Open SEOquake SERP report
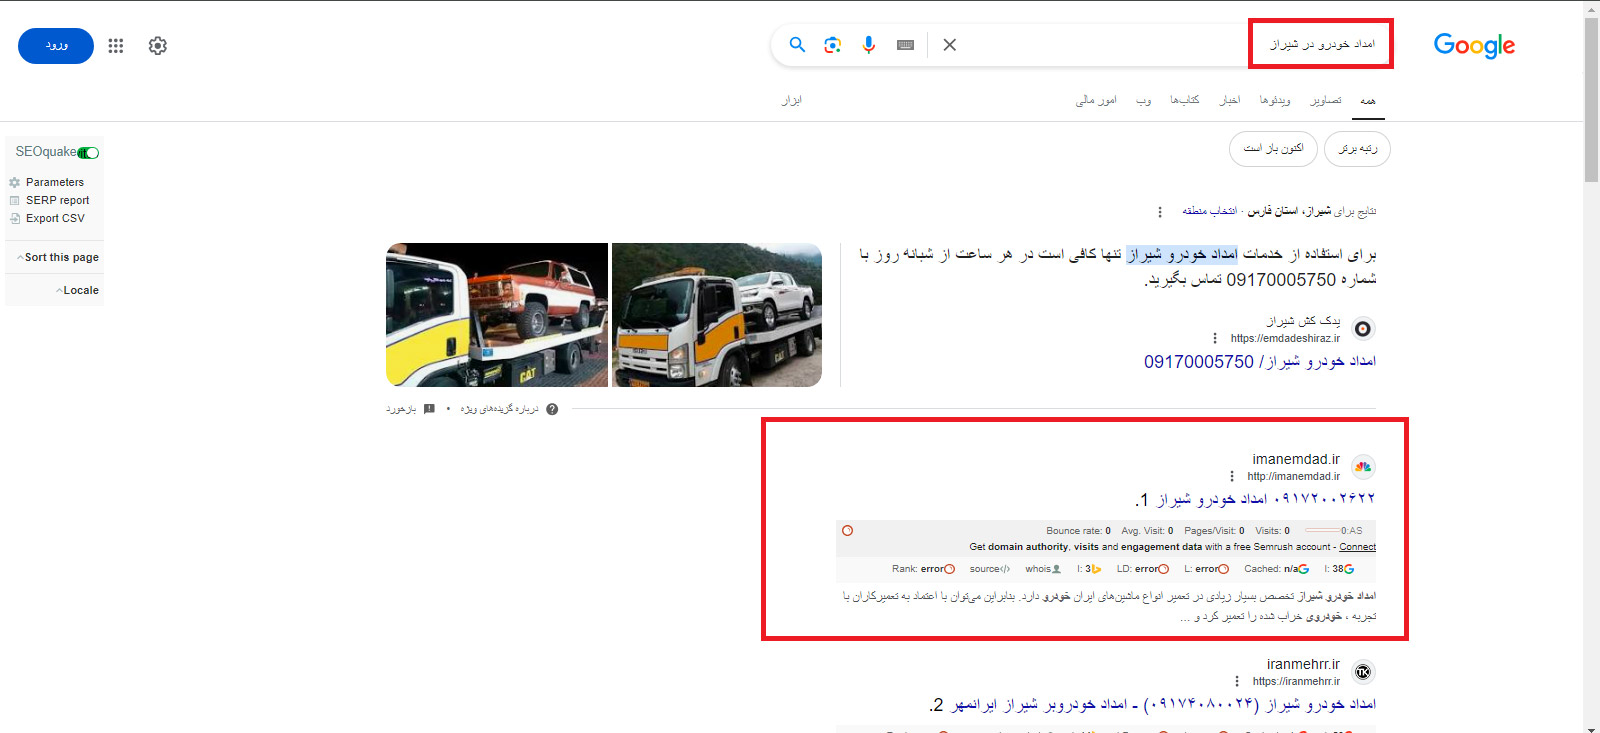 pos(57,200)
